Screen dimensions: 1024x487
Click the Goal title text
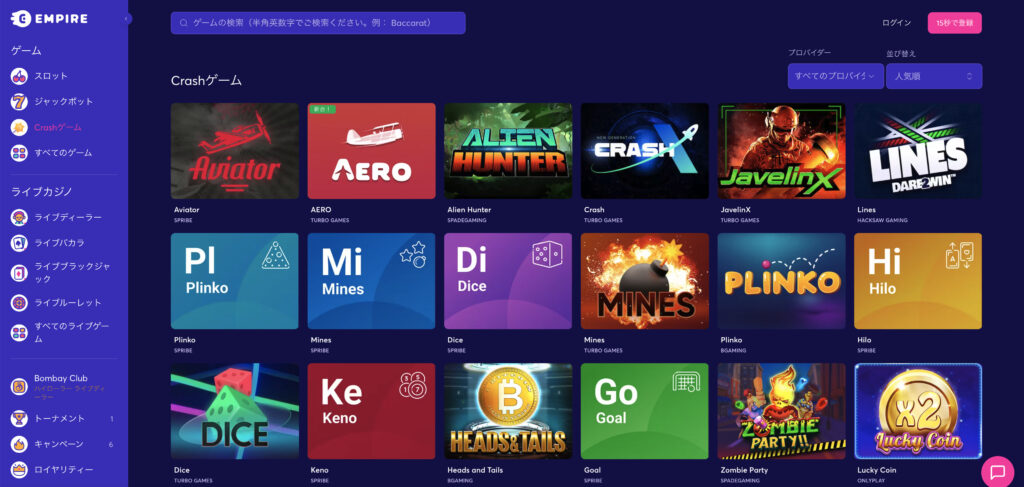pyautogui.click(x=592, y=470)
